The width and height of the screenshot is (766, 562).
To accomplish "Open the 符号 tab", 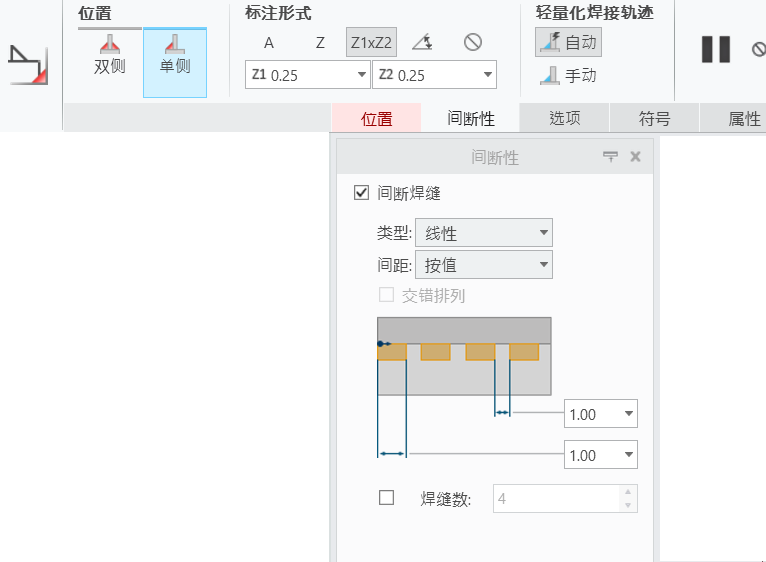I will [x=654, y=118].
